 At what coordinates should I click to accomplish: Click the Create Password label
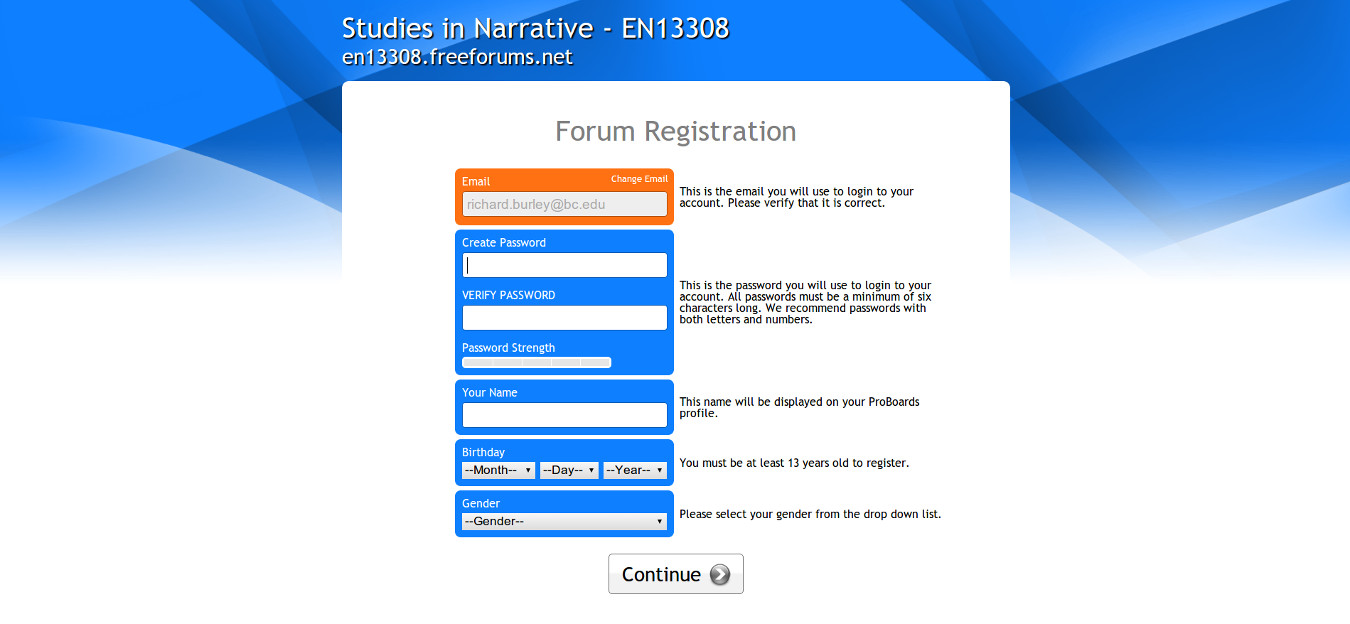(504, 243)
